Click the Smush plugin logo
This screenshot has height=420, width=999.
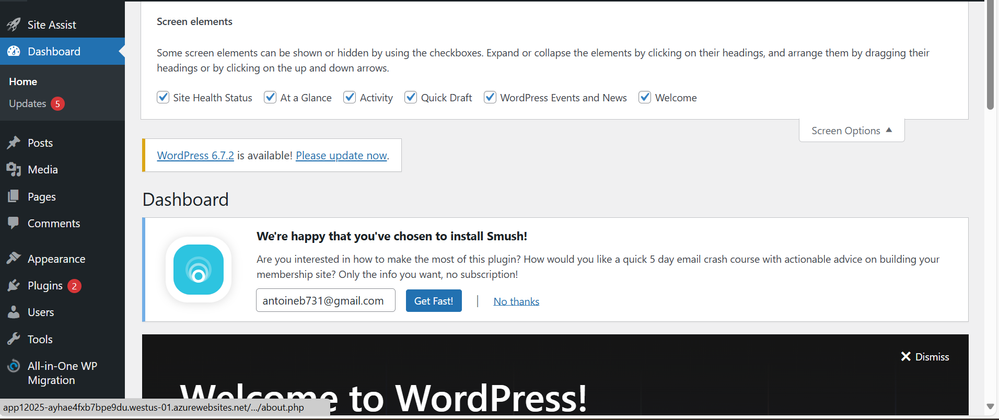[198, 270]
